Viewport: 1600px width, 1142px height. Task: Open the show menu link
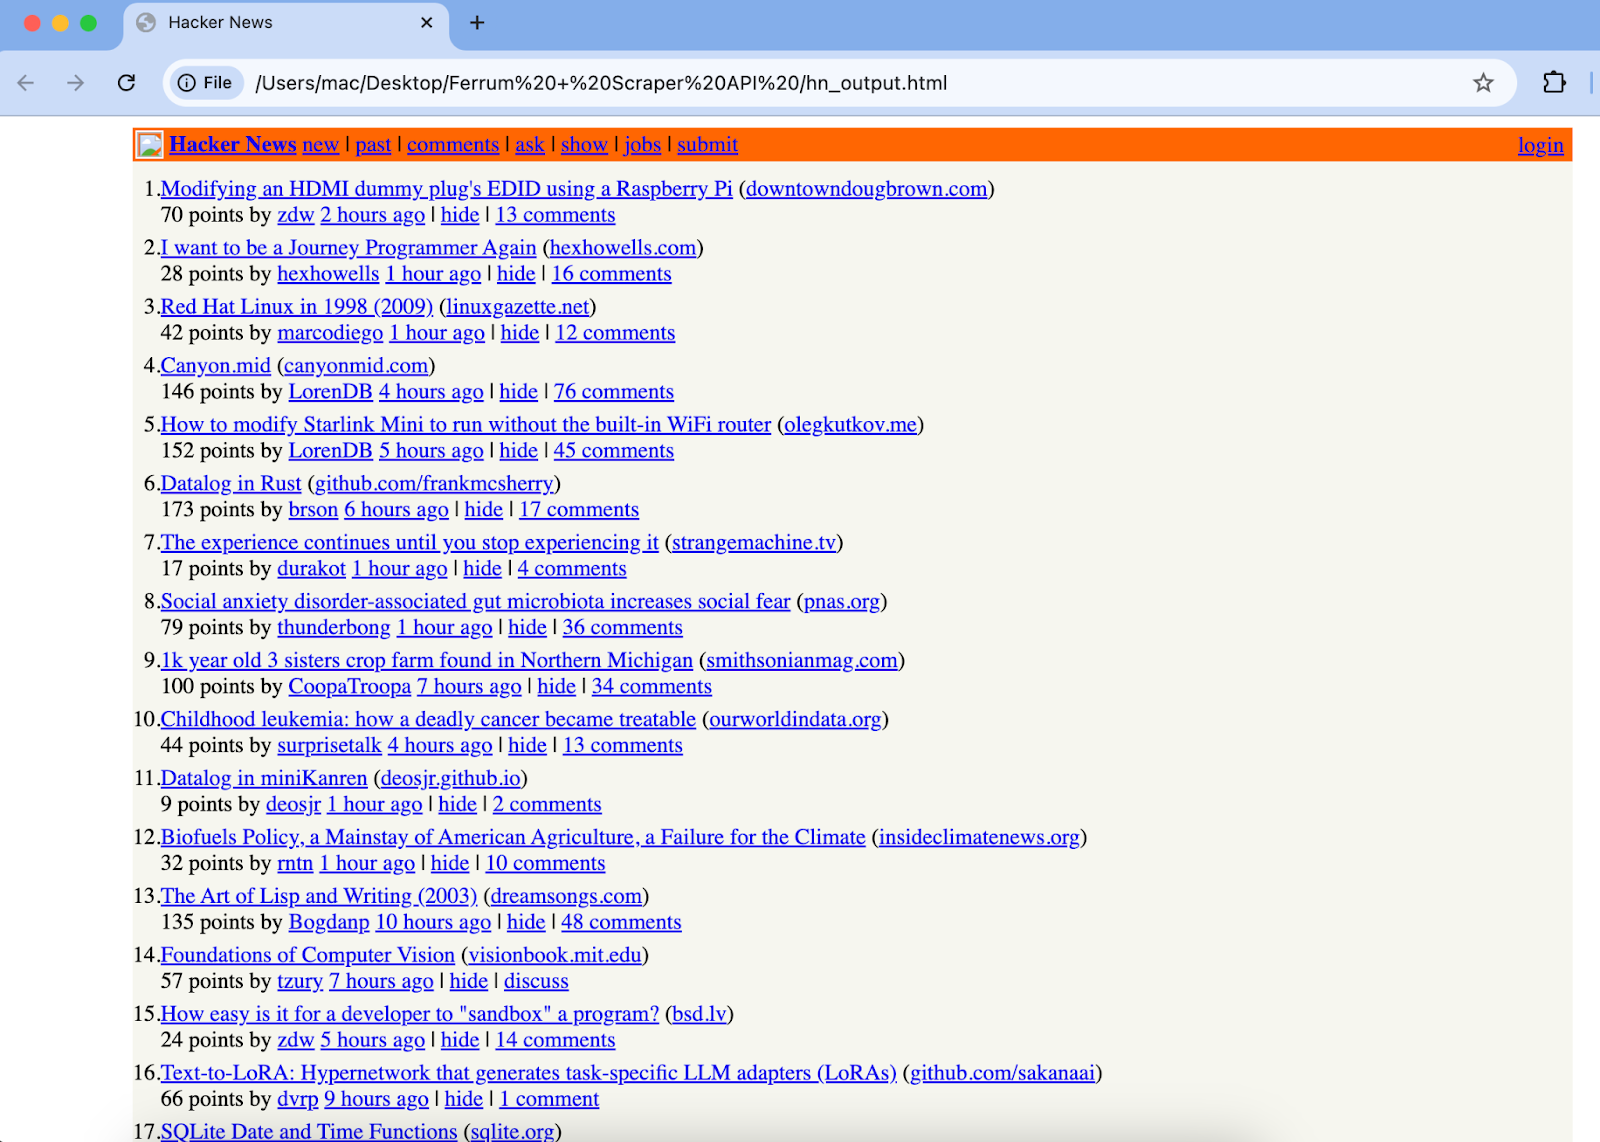click(584, 144)
